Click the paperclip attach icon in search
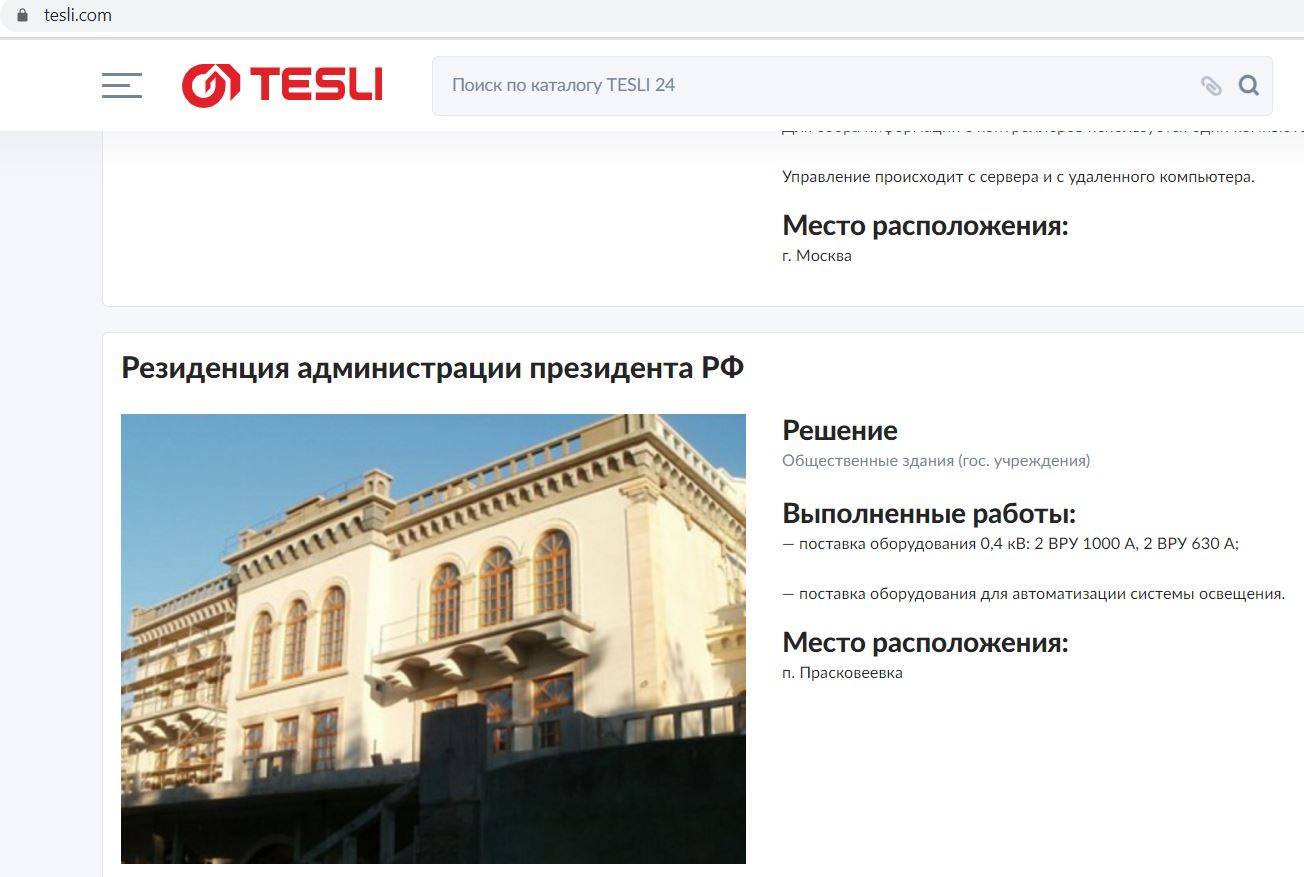The image size is (1304, 877). coord(1211,86)
